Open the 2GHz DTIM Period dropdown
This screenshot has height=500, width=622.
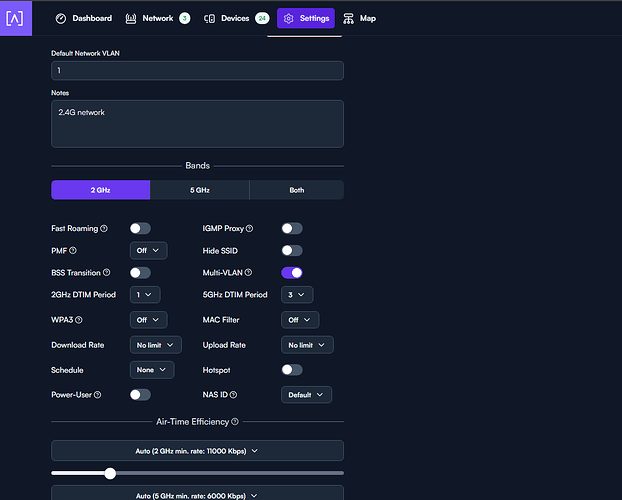point(145,294)
